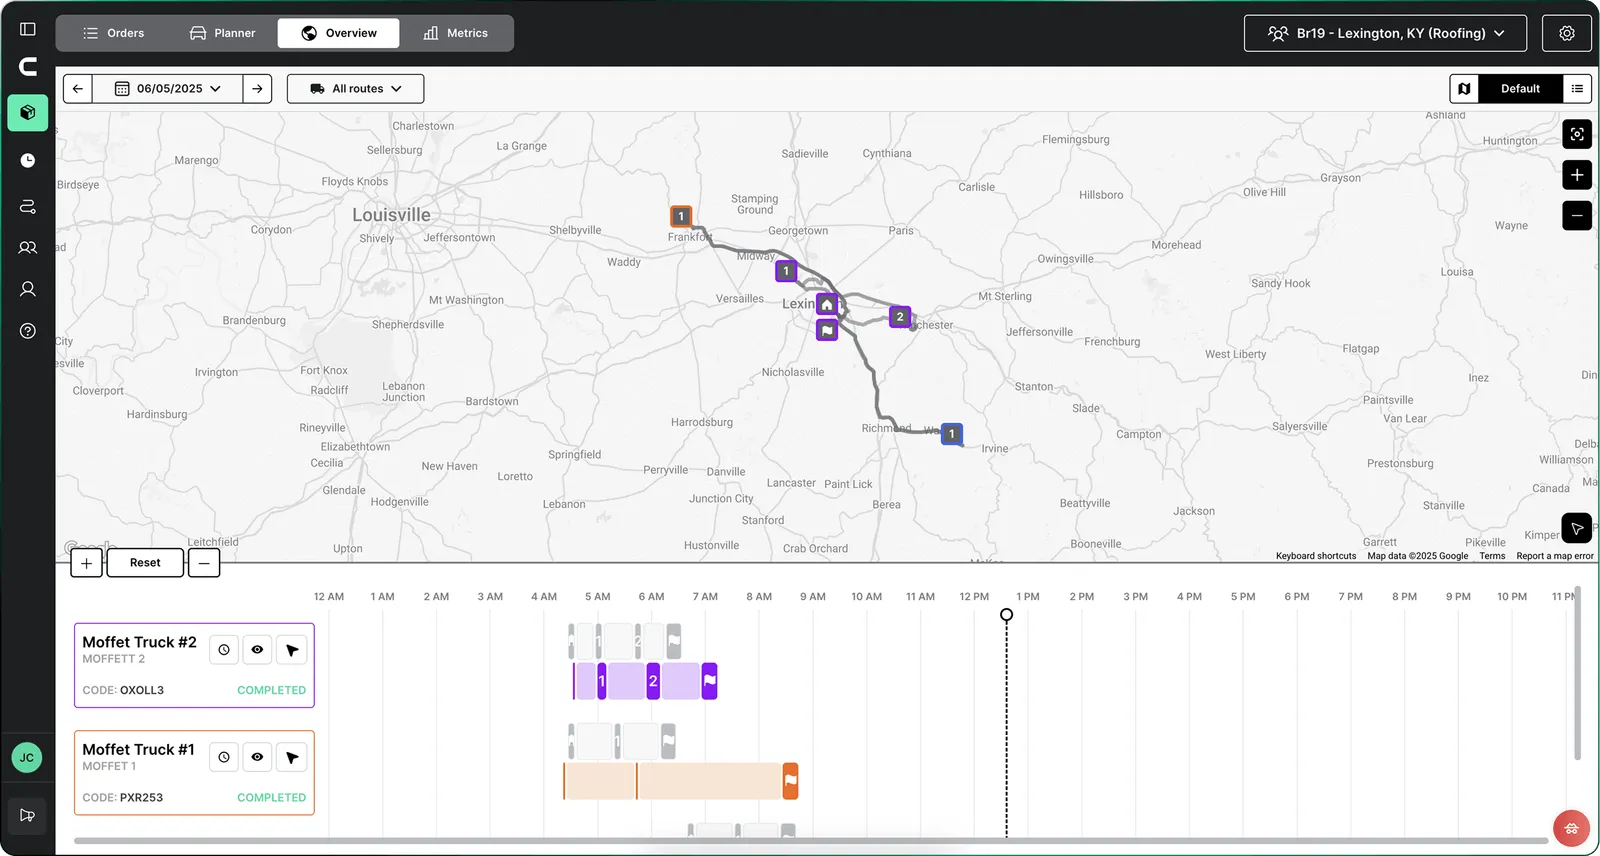The height and width of the screenshot is (856, 1600).
Task: Open the routes sidebar icon
Action: [x=28, y=206]
